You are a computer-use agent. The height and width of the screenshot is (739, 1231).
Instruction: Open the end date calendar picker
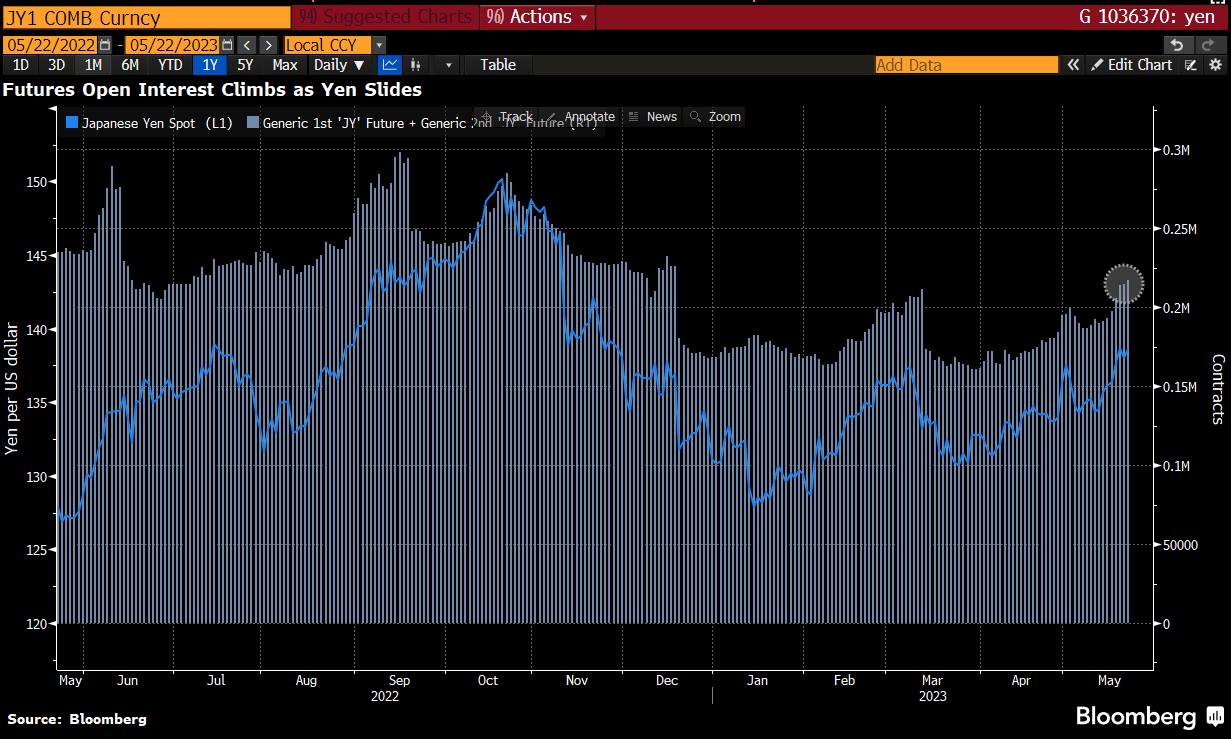click(227, 45)
